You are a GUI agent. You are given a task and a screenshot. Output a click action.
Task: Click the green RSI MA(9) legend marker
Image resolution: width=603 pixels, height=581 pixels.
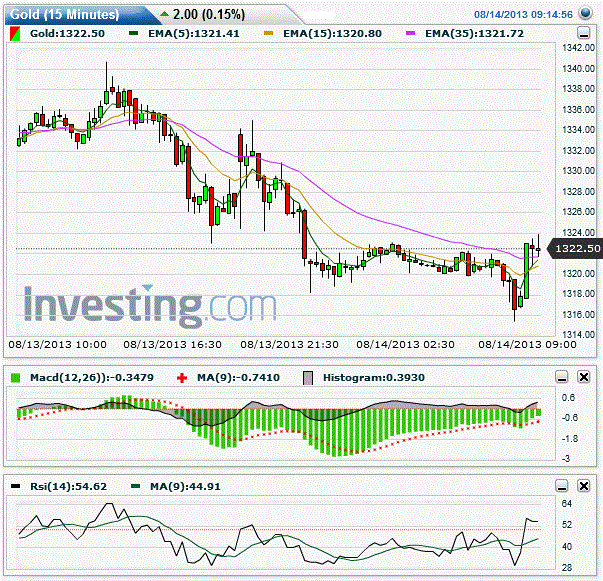click(135, 486)
